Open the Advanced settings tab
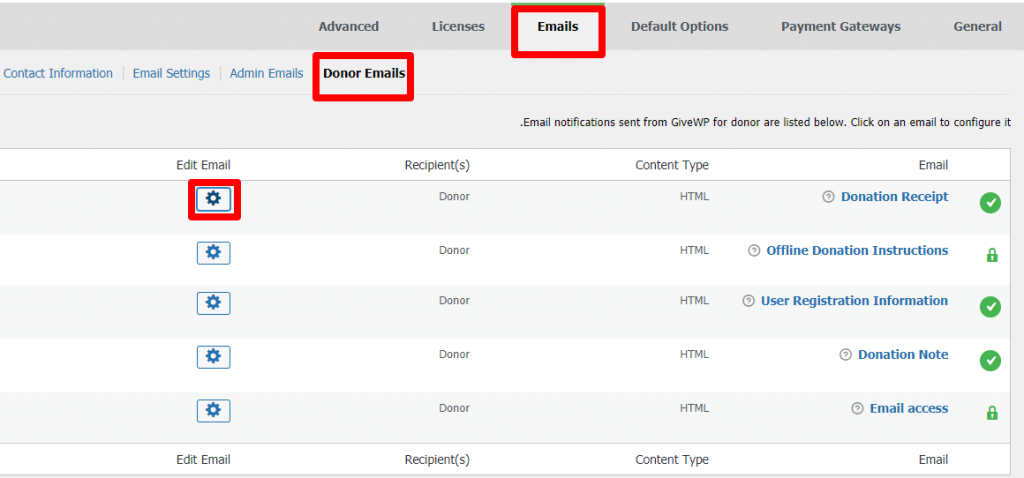 click(349, 27)
